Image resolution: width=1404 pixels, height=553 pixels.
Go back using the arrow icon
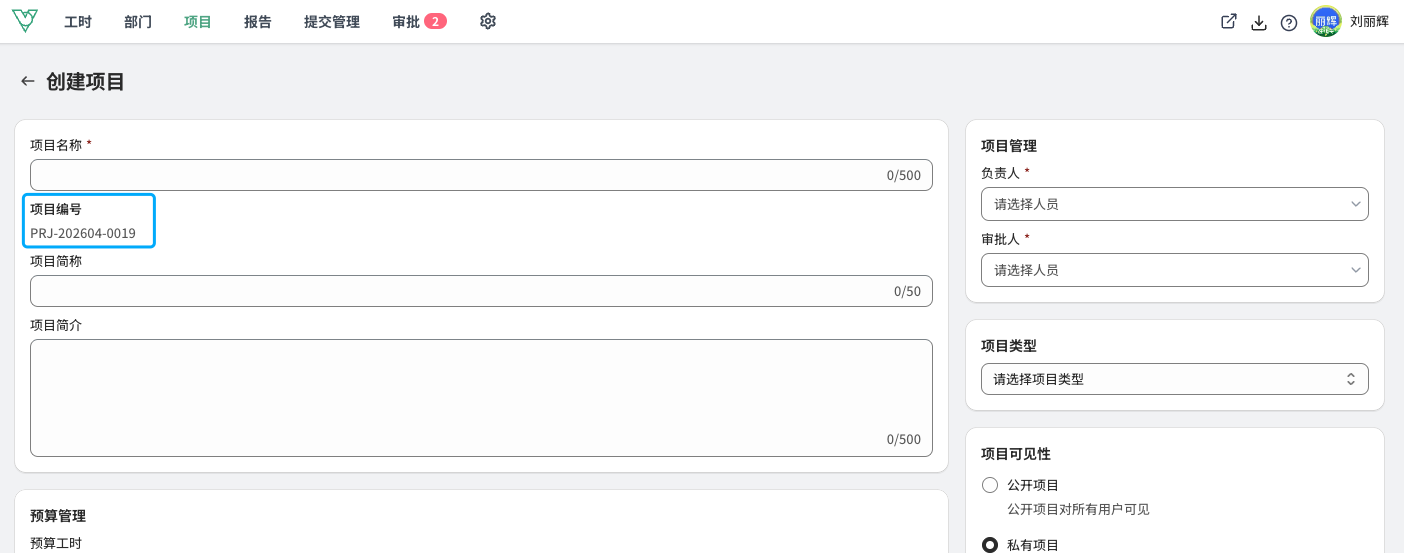[28, 81]
